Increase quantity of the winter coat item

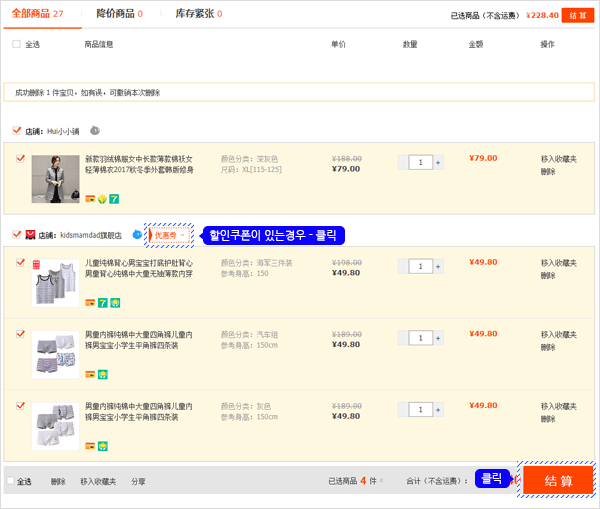tap(437, 162)
